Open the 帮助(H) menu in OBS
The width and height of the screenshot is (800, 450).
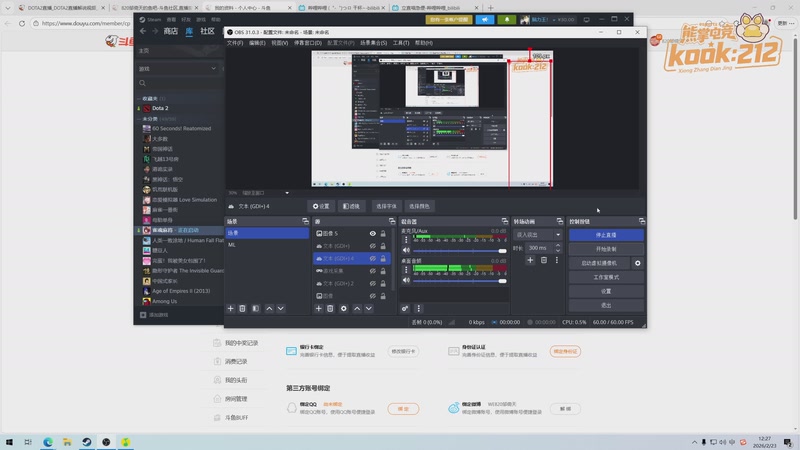point(423,43)
